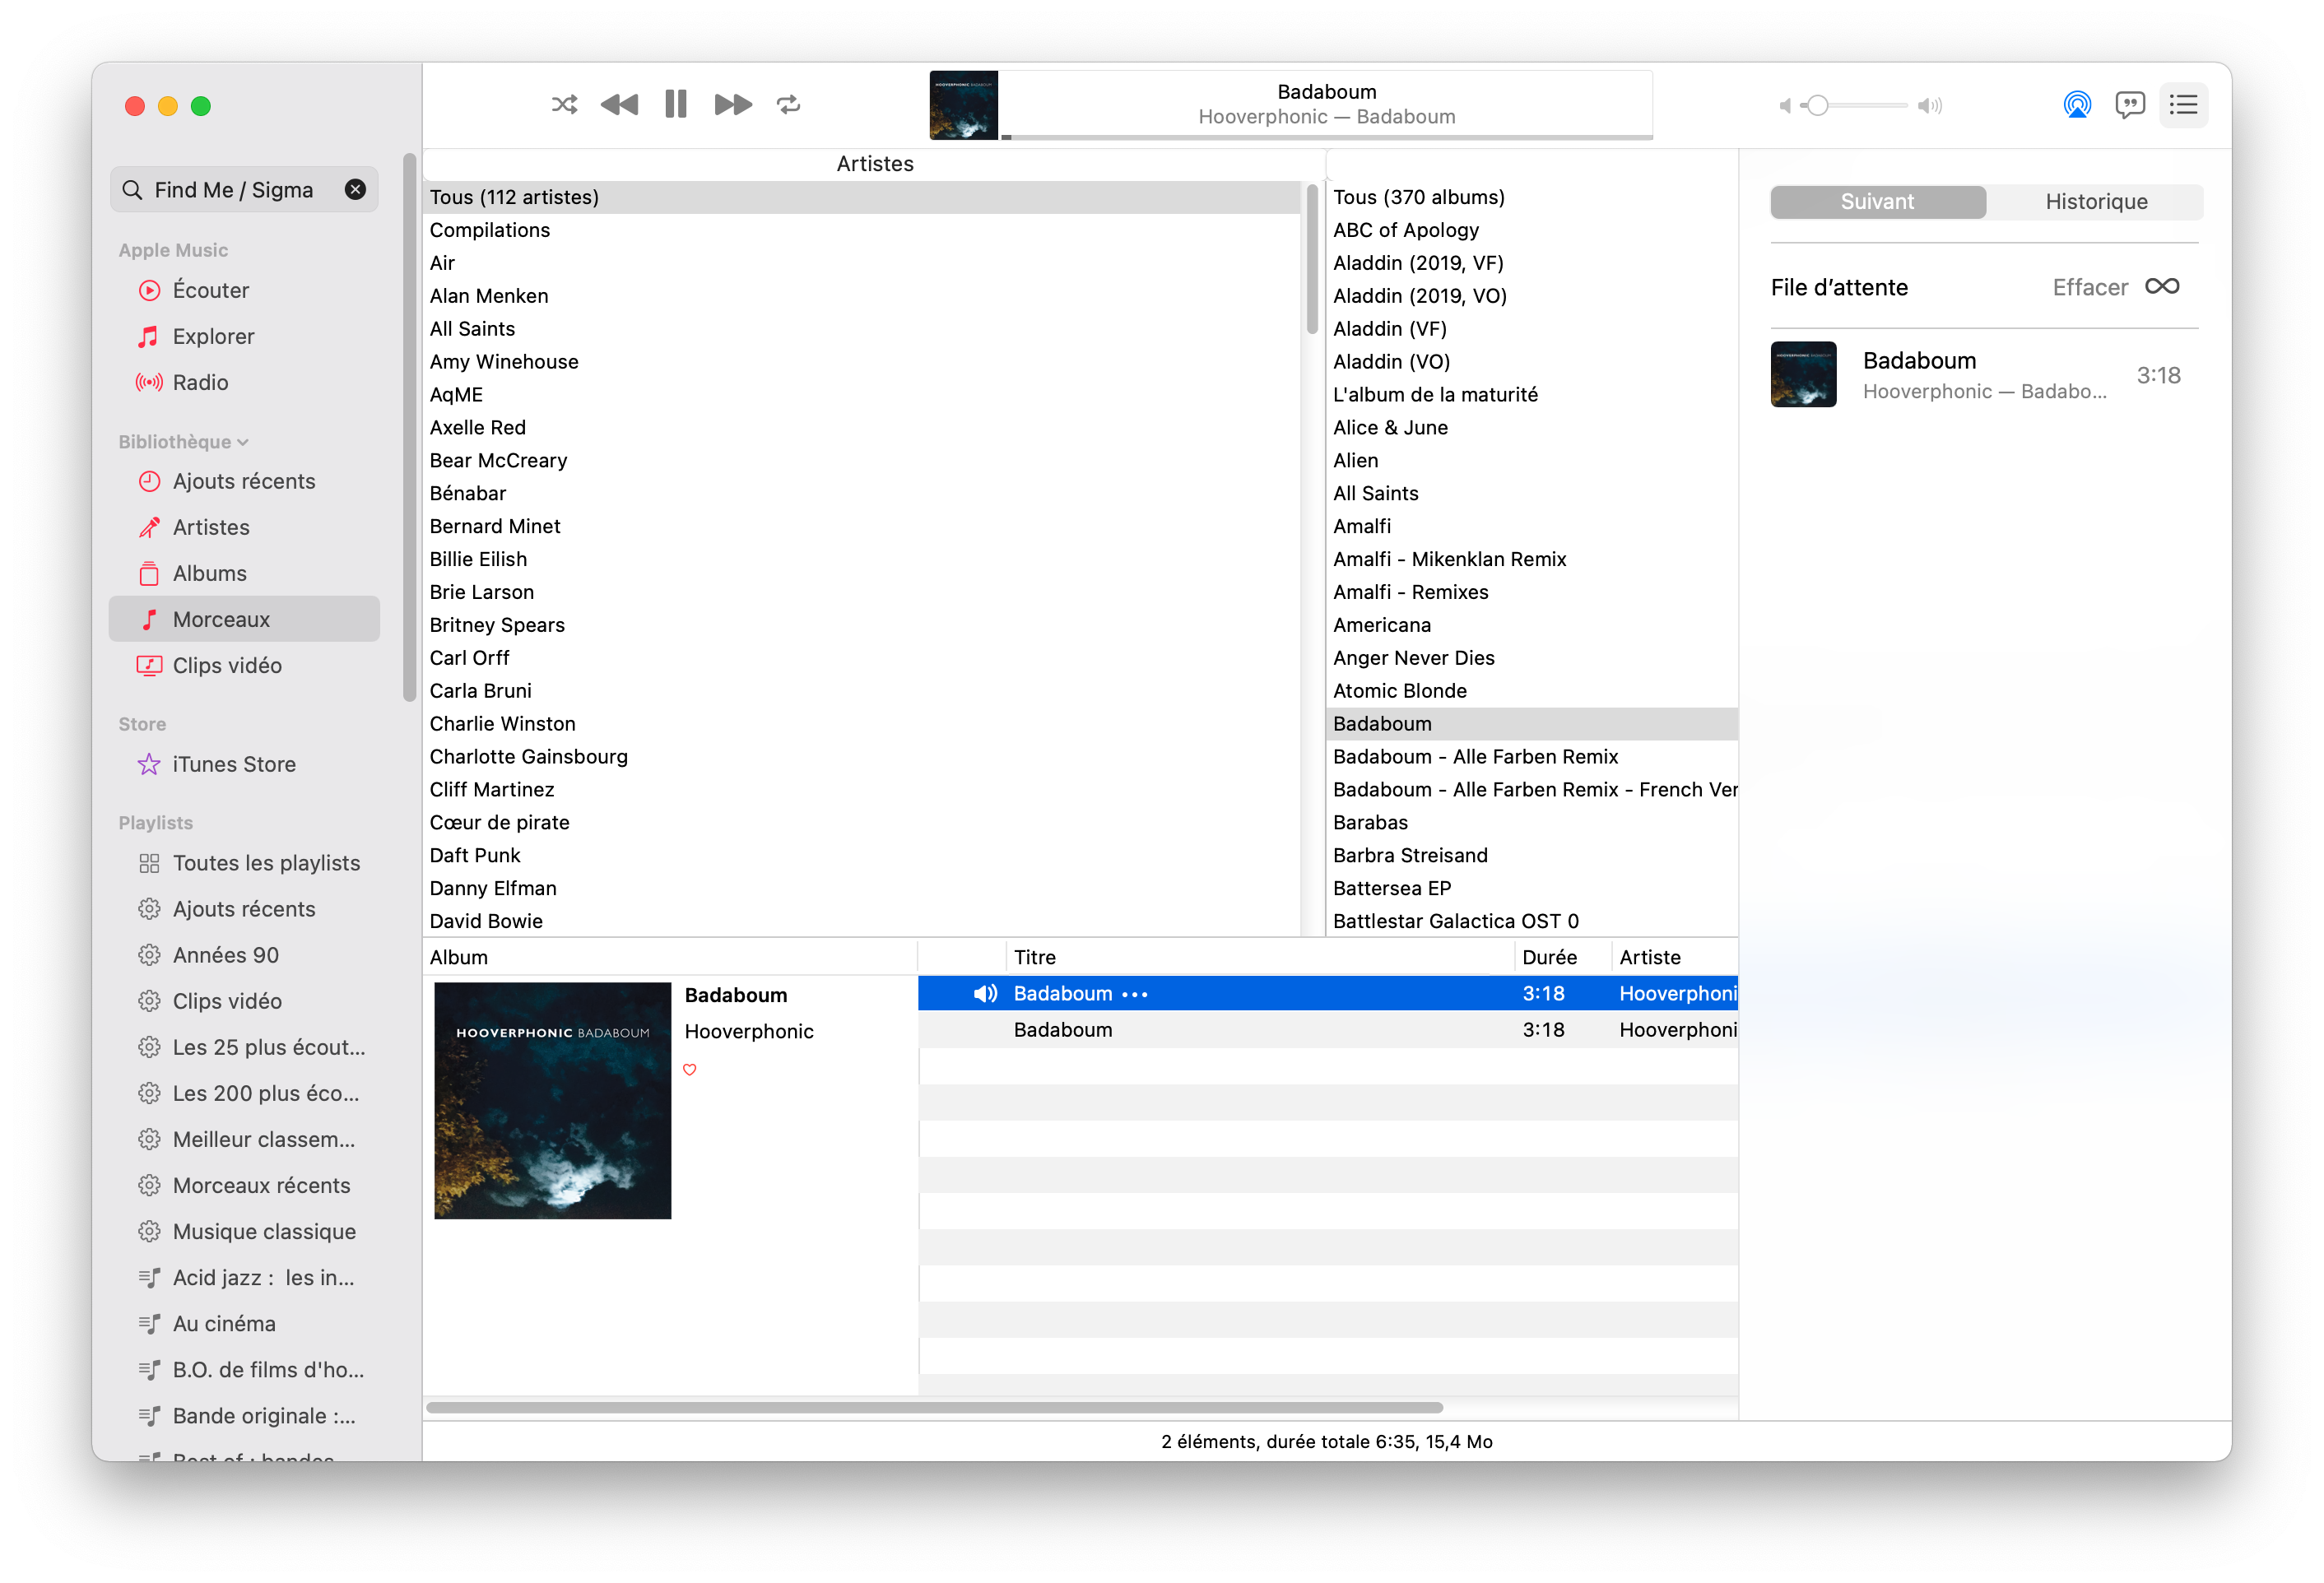Toggle repeat mode
2324x1583 pixels.
(x=789, y=105)
